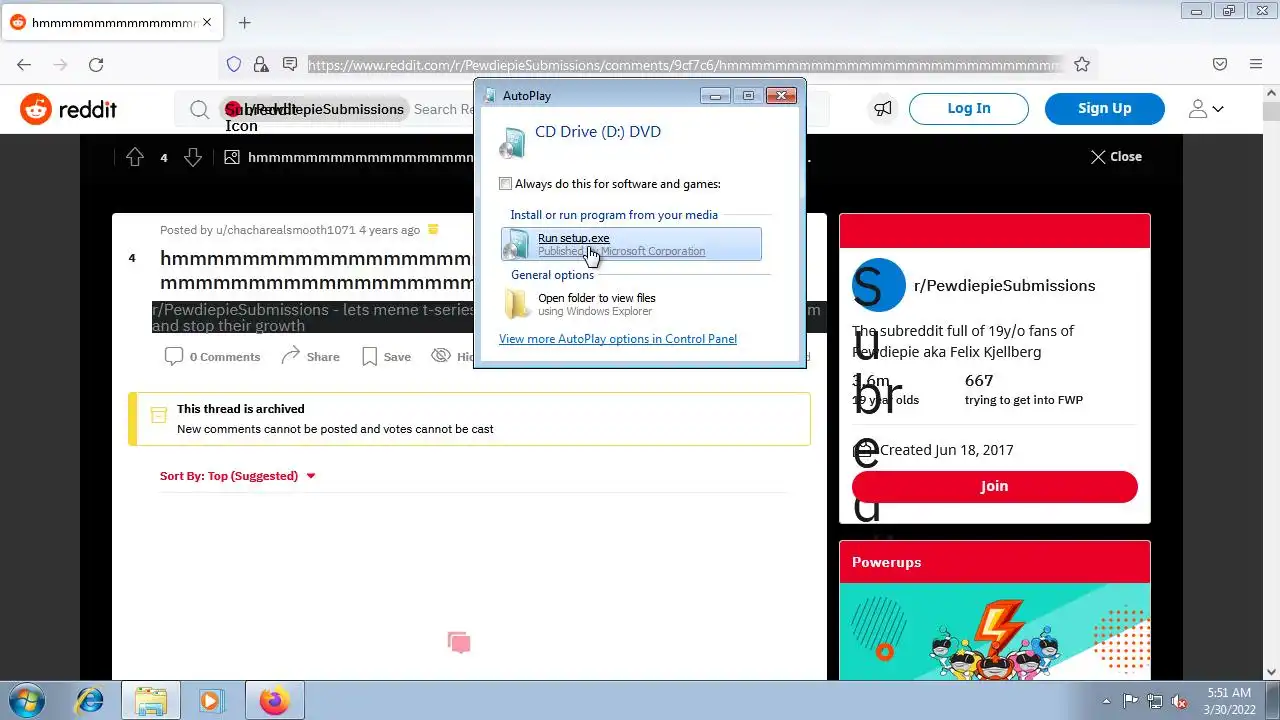This screenshot has height=720, width=1280.
Task: Bookmark page with the star icon
Action: tap(1081, 64)
